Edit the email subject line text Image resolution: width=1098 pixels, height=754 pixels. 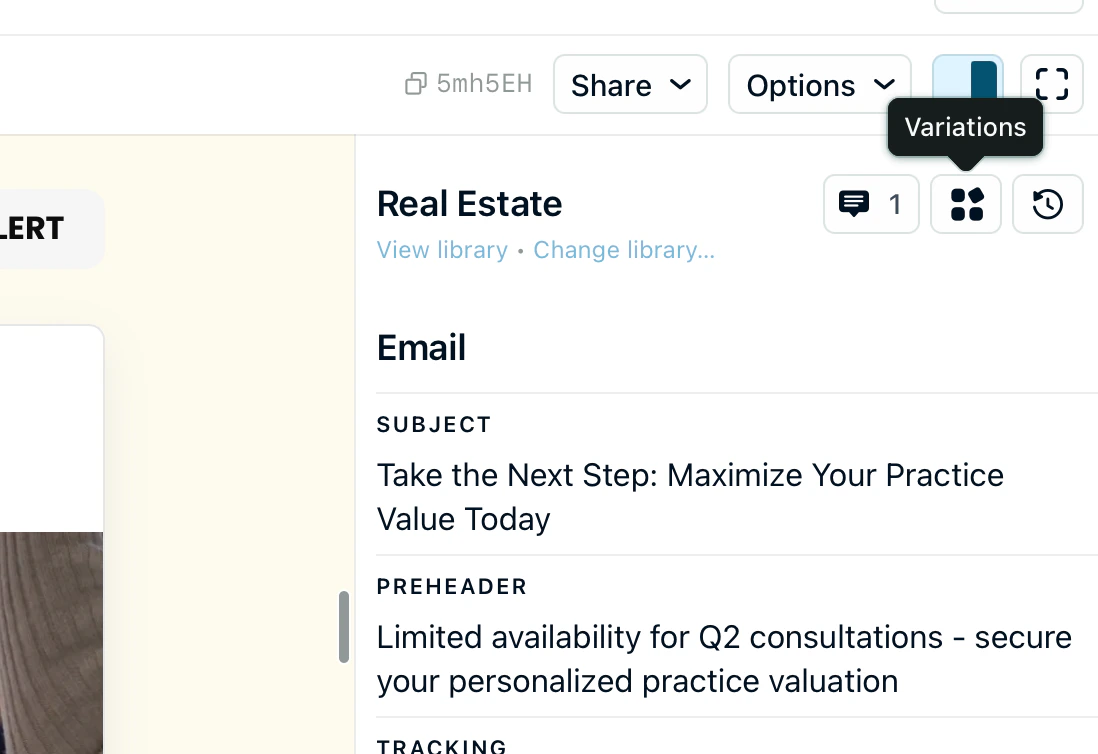click(x=690, y=496)
